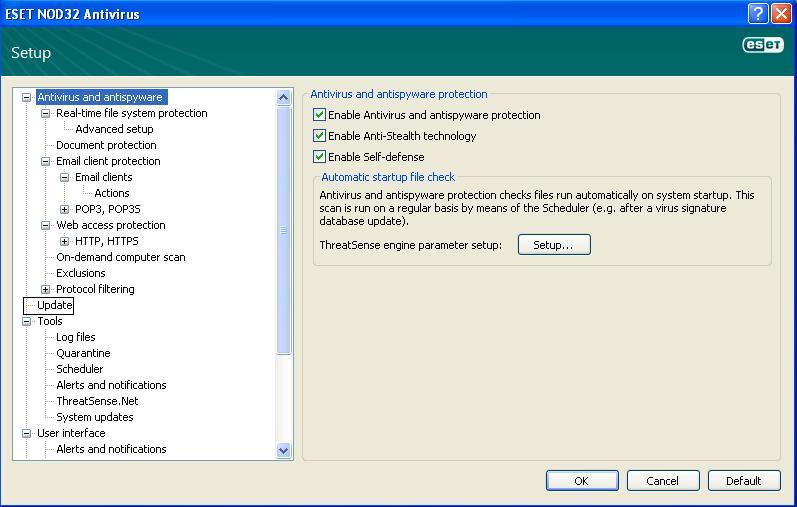Select Tools tree item
This screenshot has height=507, width=797.
[50, 321]
